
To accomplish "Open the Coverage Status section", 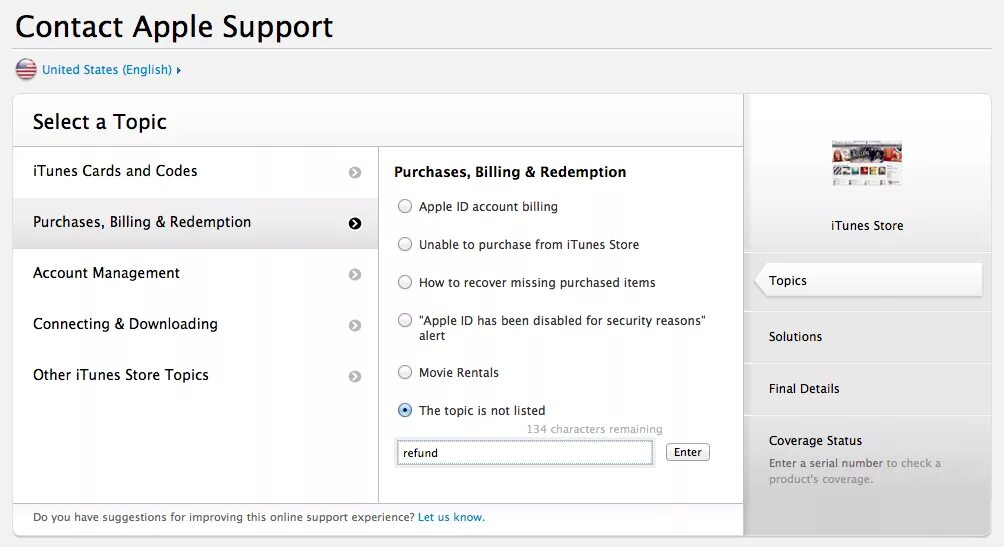I will pyautogui.click(x=815, y=441).
